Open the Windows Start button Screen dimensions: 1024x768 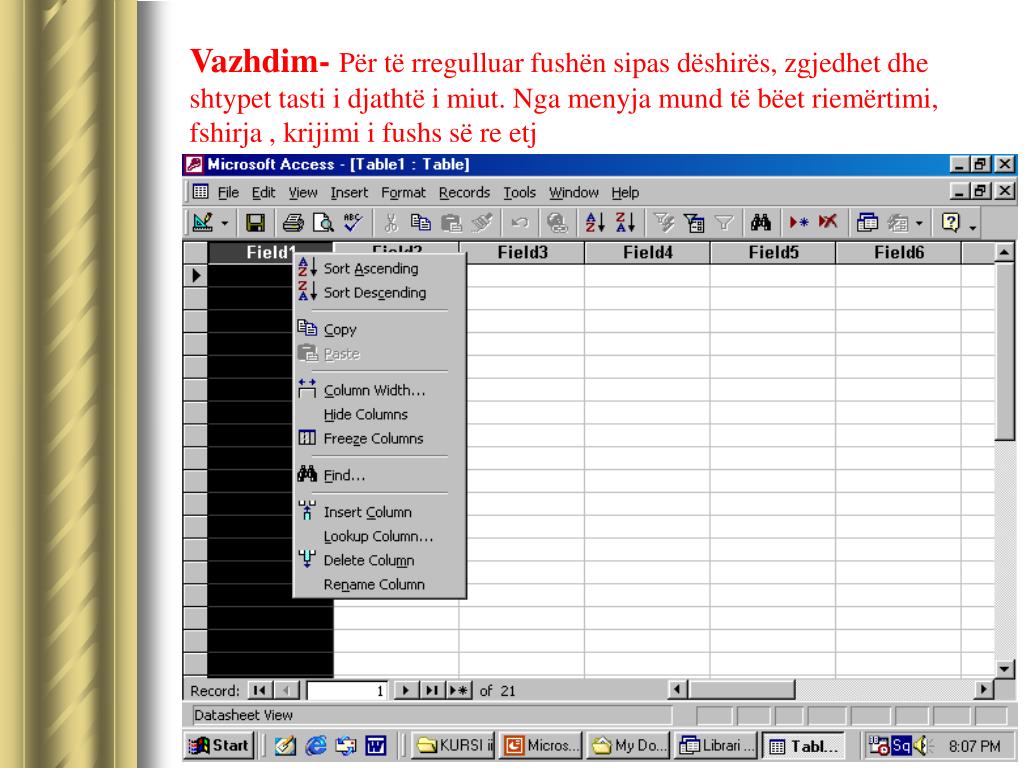219,745
